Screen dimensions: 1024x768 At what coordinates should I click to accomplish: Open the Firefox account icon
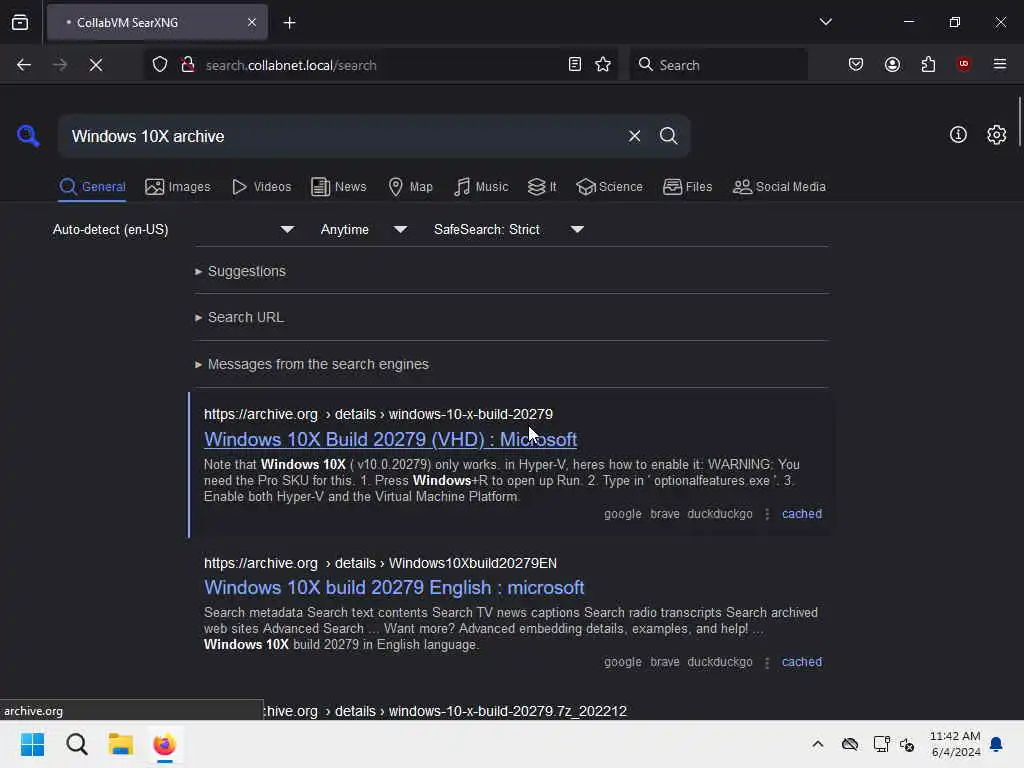click(x=892, y=64)
